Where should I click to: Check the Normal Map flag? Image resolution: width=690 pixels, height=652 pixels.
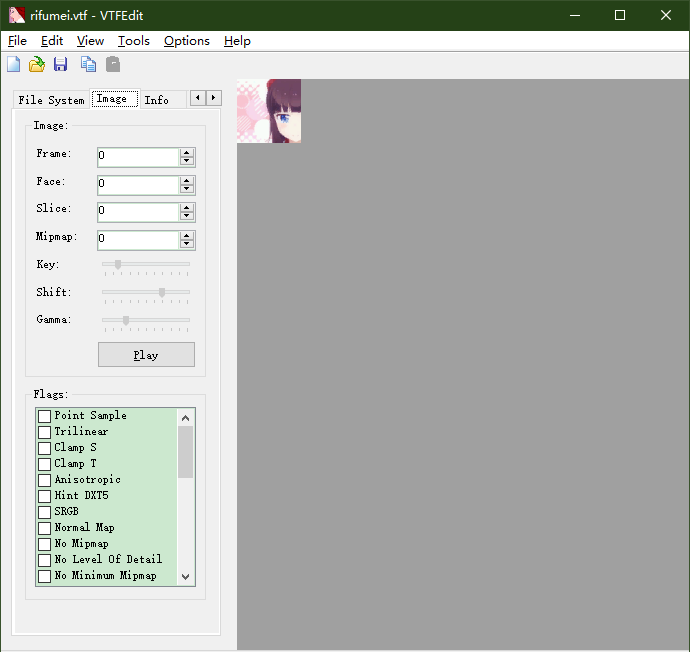pos(44,528)
